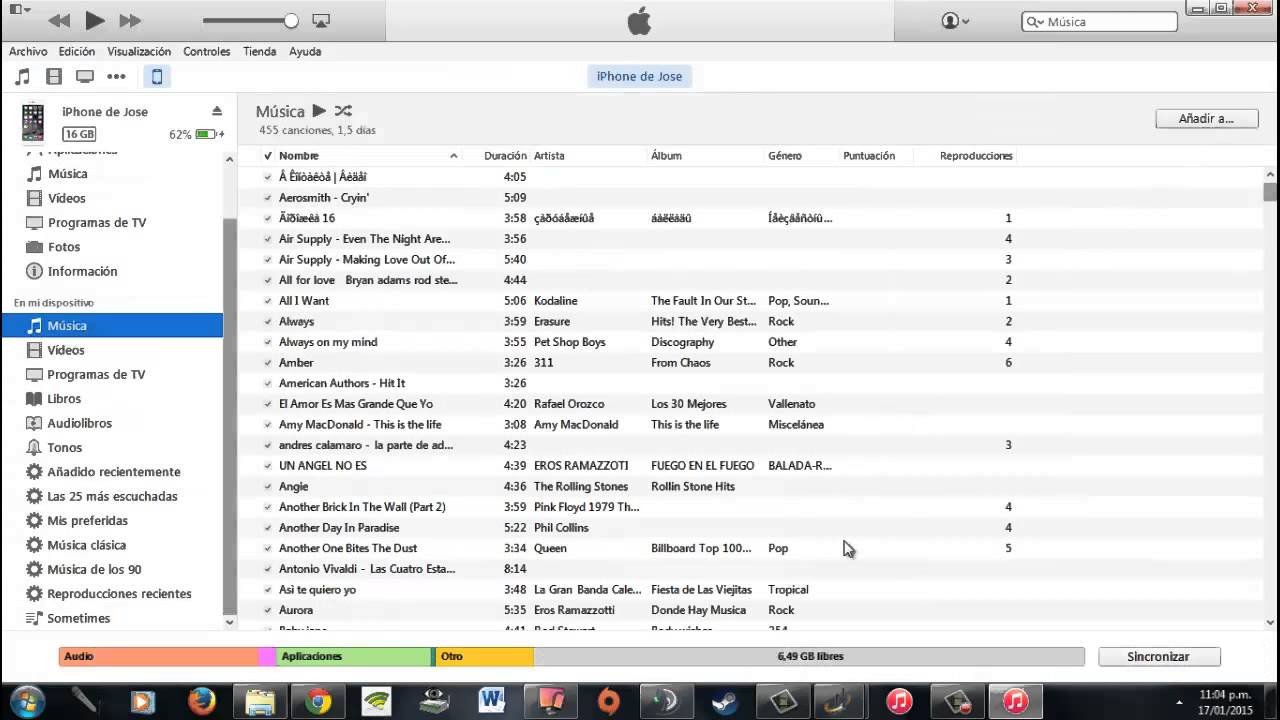Open Tonos in the sidebar
The width and height of the screenshot is (1280, 720).
(x=64, y=447)
